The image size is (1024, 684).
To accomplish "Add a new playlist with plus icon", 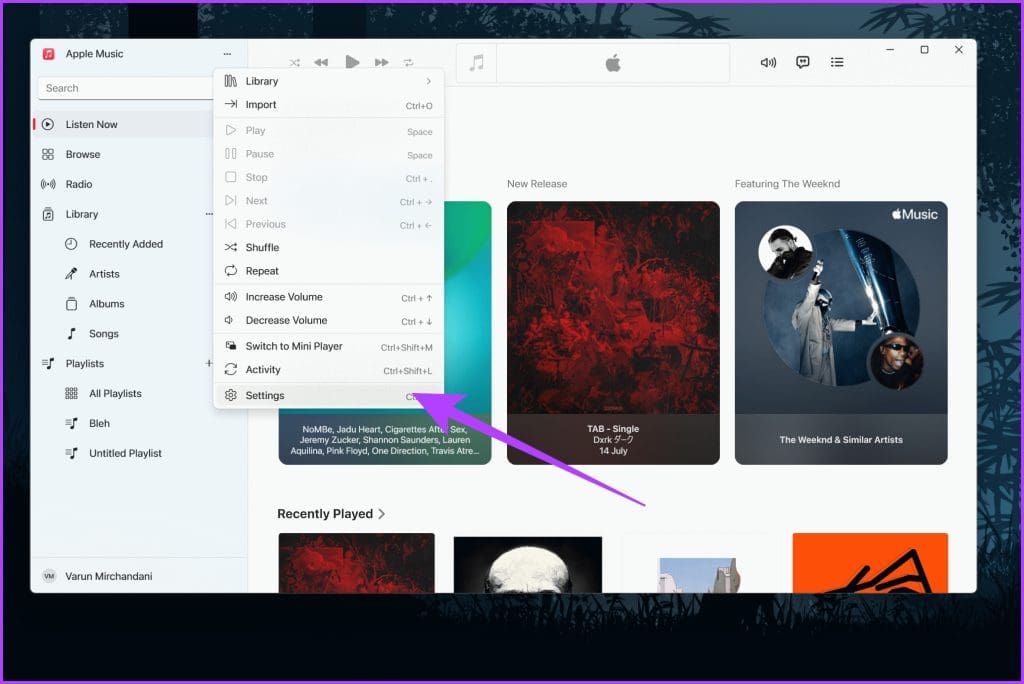I will (x=209, y=363).
